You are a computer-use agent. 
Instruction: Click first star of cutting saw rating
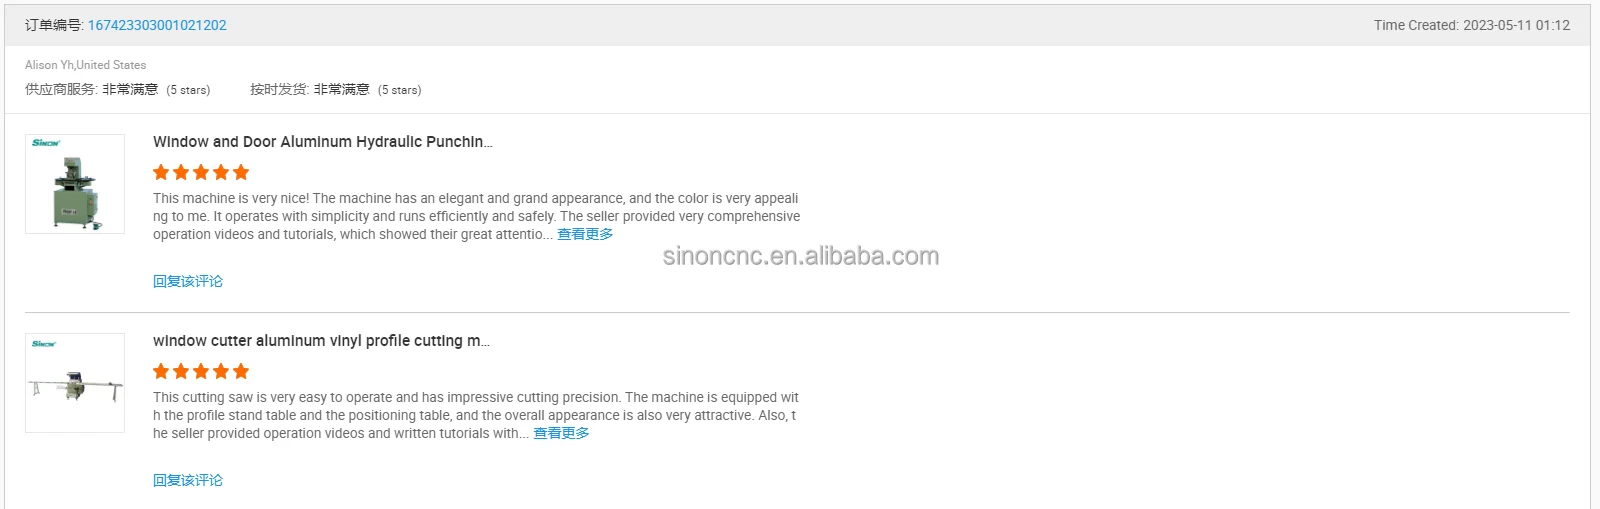click(x=161, y=371)
